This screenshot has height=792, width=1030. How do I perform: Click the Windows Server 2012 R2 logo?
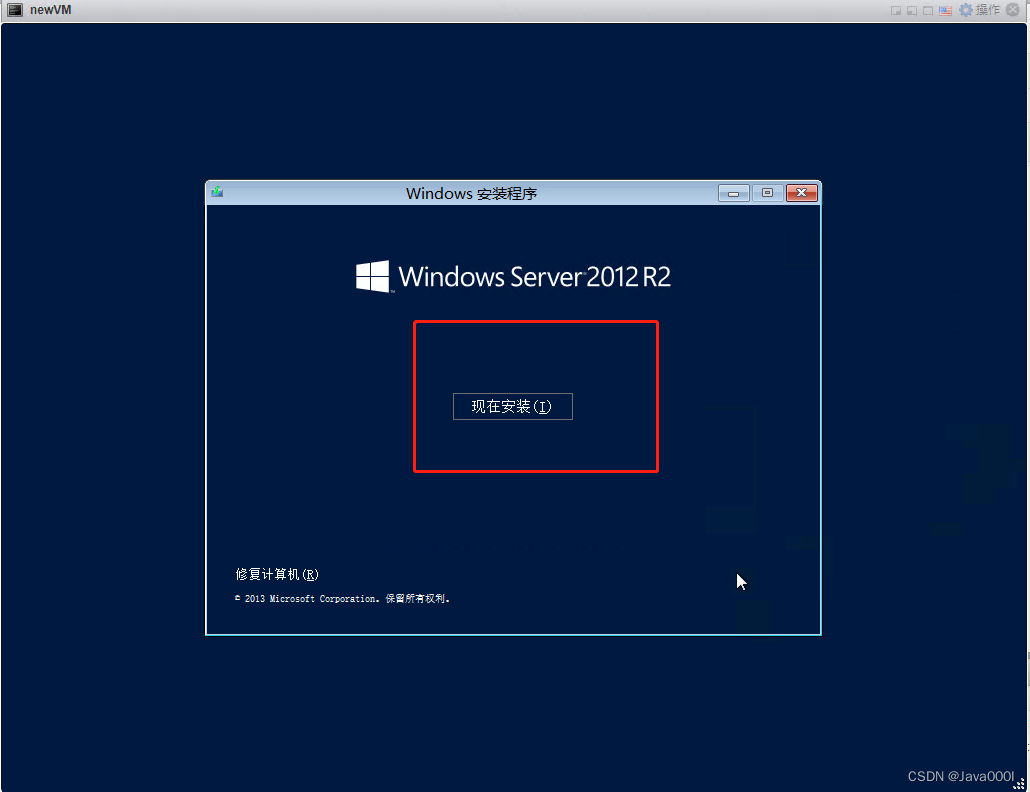(x=513, y=276)
